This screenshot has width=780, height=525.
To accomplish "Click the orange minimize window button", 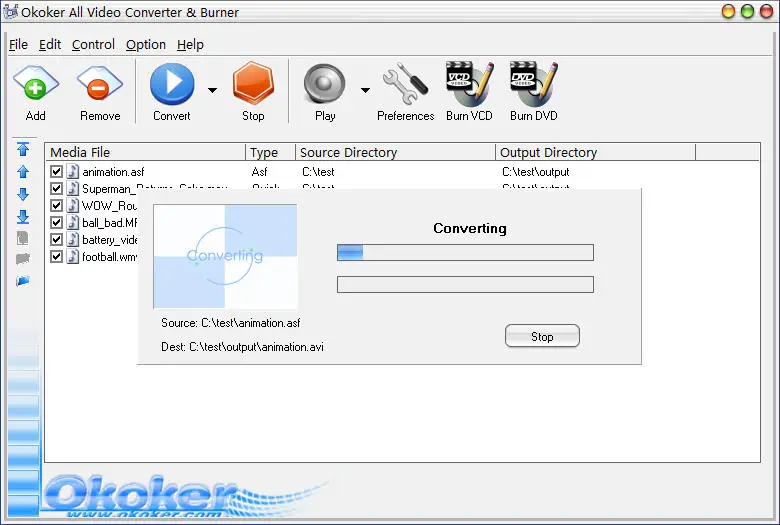I will tap(728, 11).
